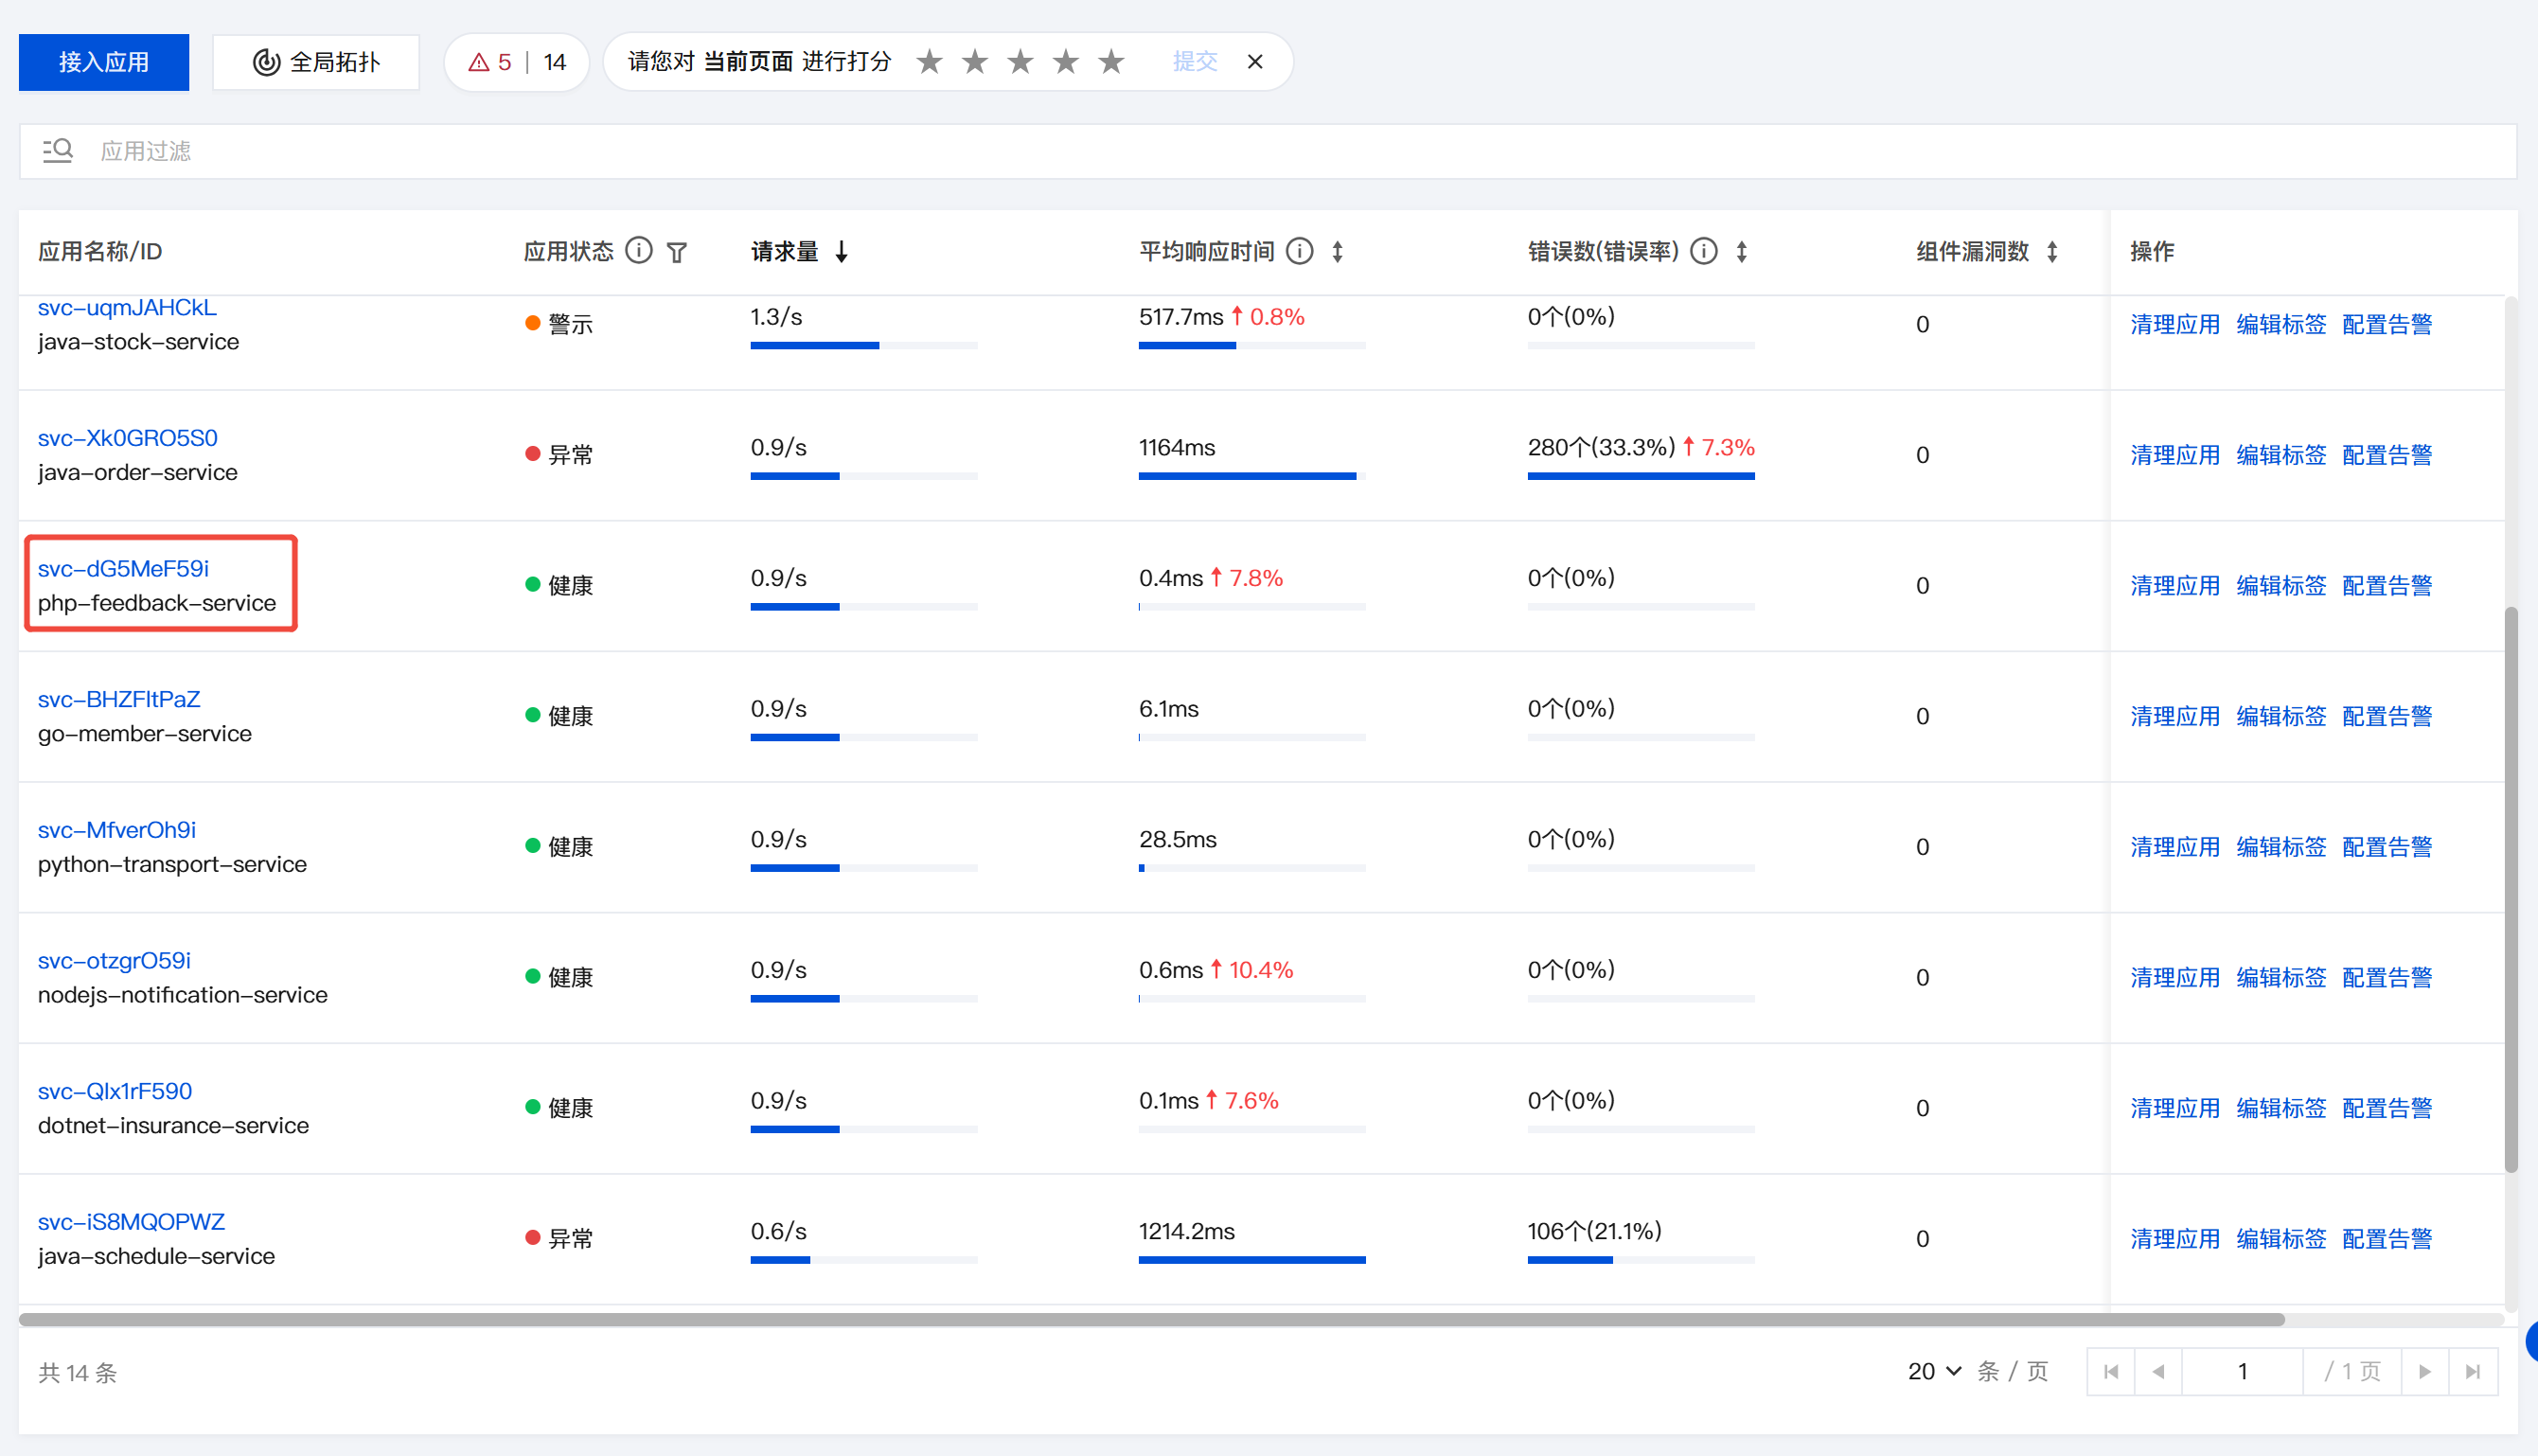Click the 请求量 descending sort arrow
Viewport: 2538px width, 1456px height.
(x=842, y=252)
